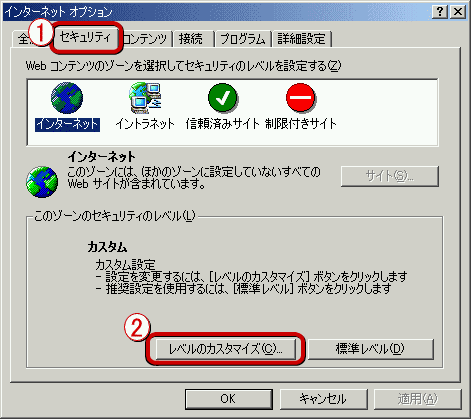Open the 接続 tab
The width and height of the screenshot is (471, 419).
pyautogui.click(x=191, y=39)
